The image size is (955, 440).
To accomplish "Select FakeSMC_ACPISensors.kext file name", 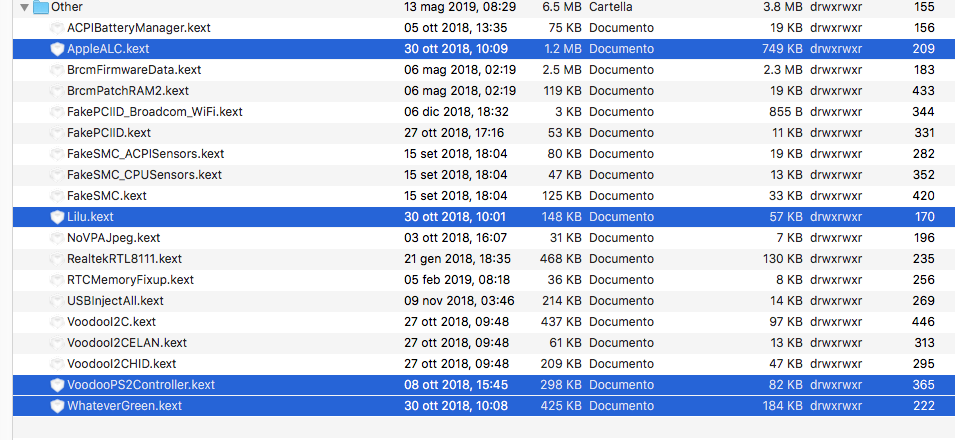I will tap(146, 154).
